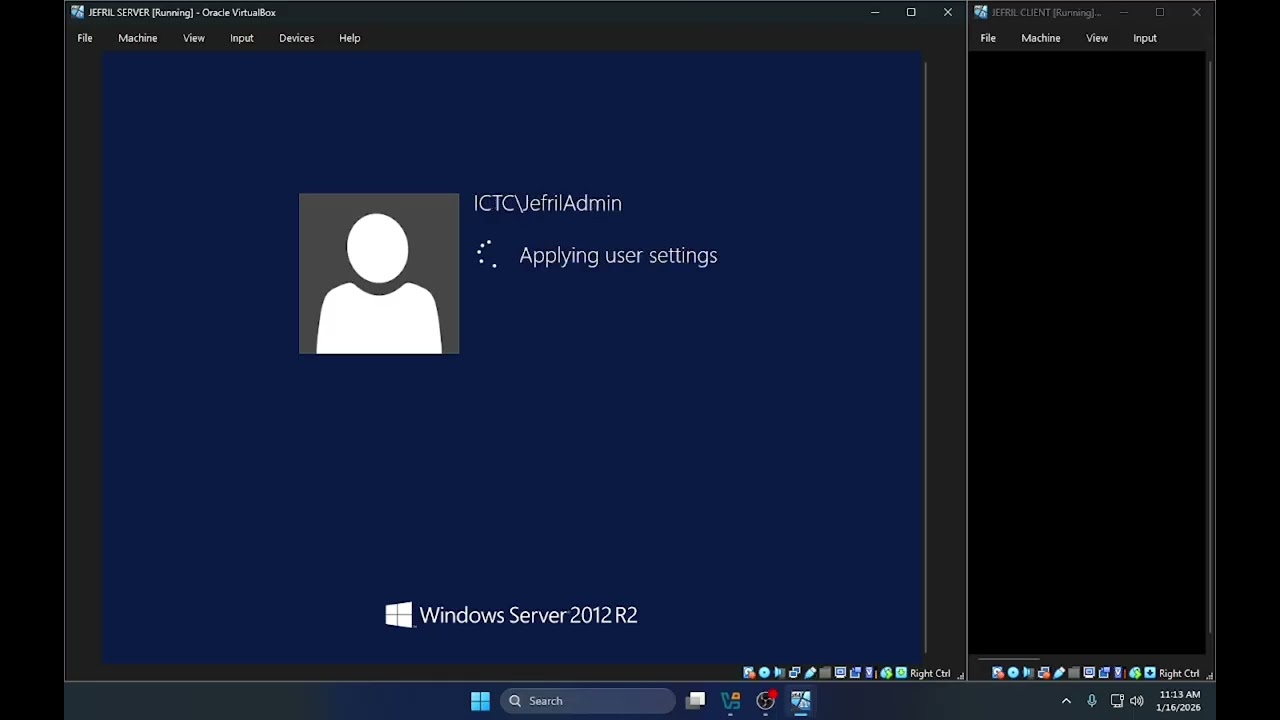Screen dimensions: 1280x720
Task: Click the microphone tray icon
Action: (x=1092, y=701)
